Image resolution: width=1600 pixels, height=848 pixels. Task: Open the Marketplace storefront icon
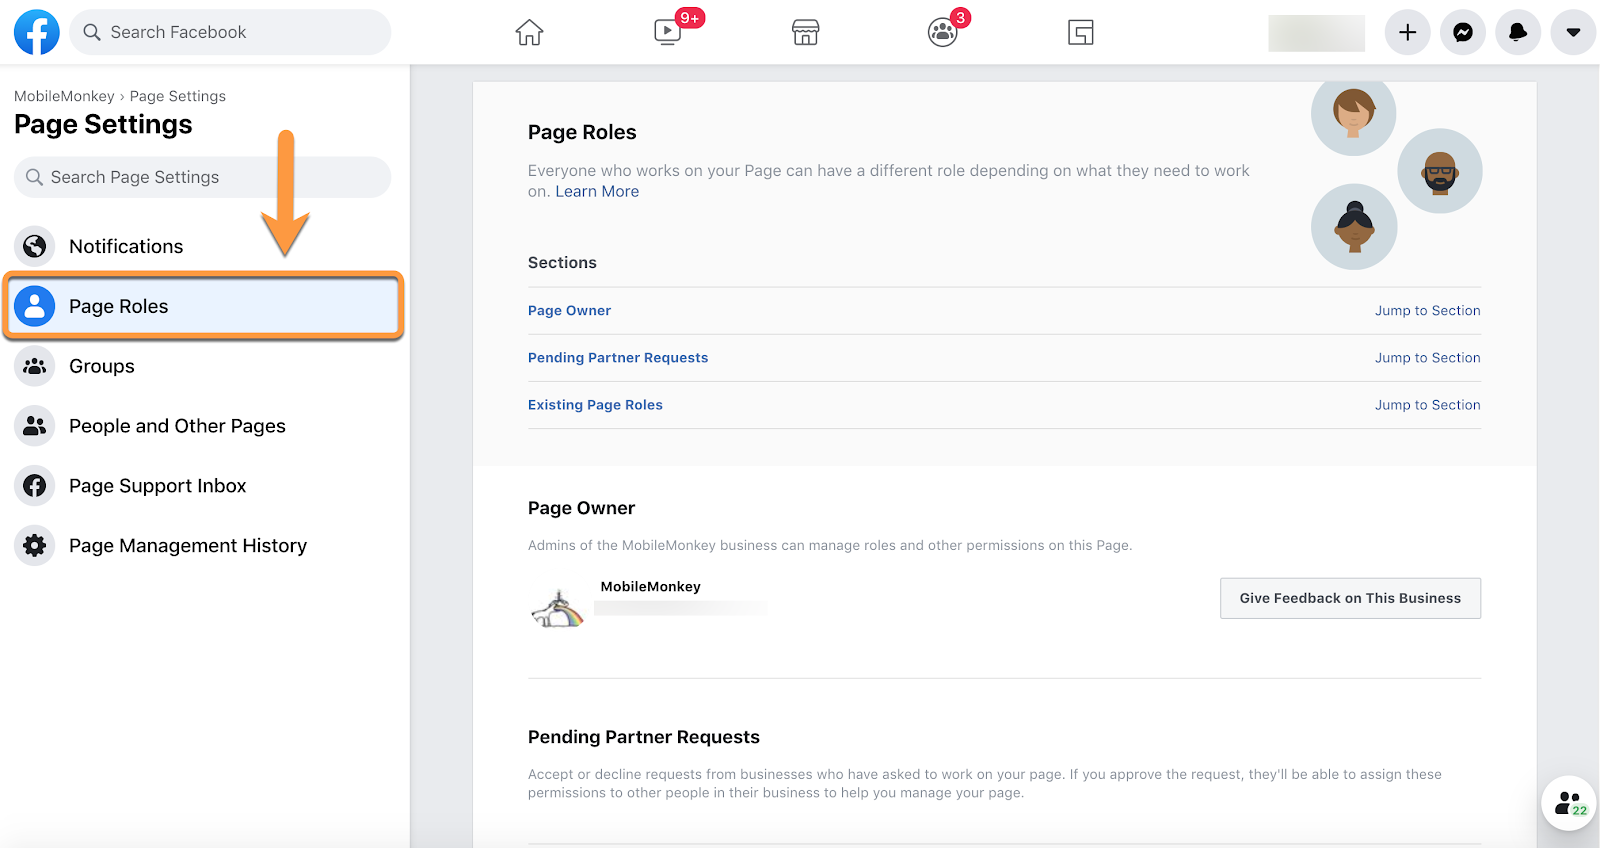point(805,33)
